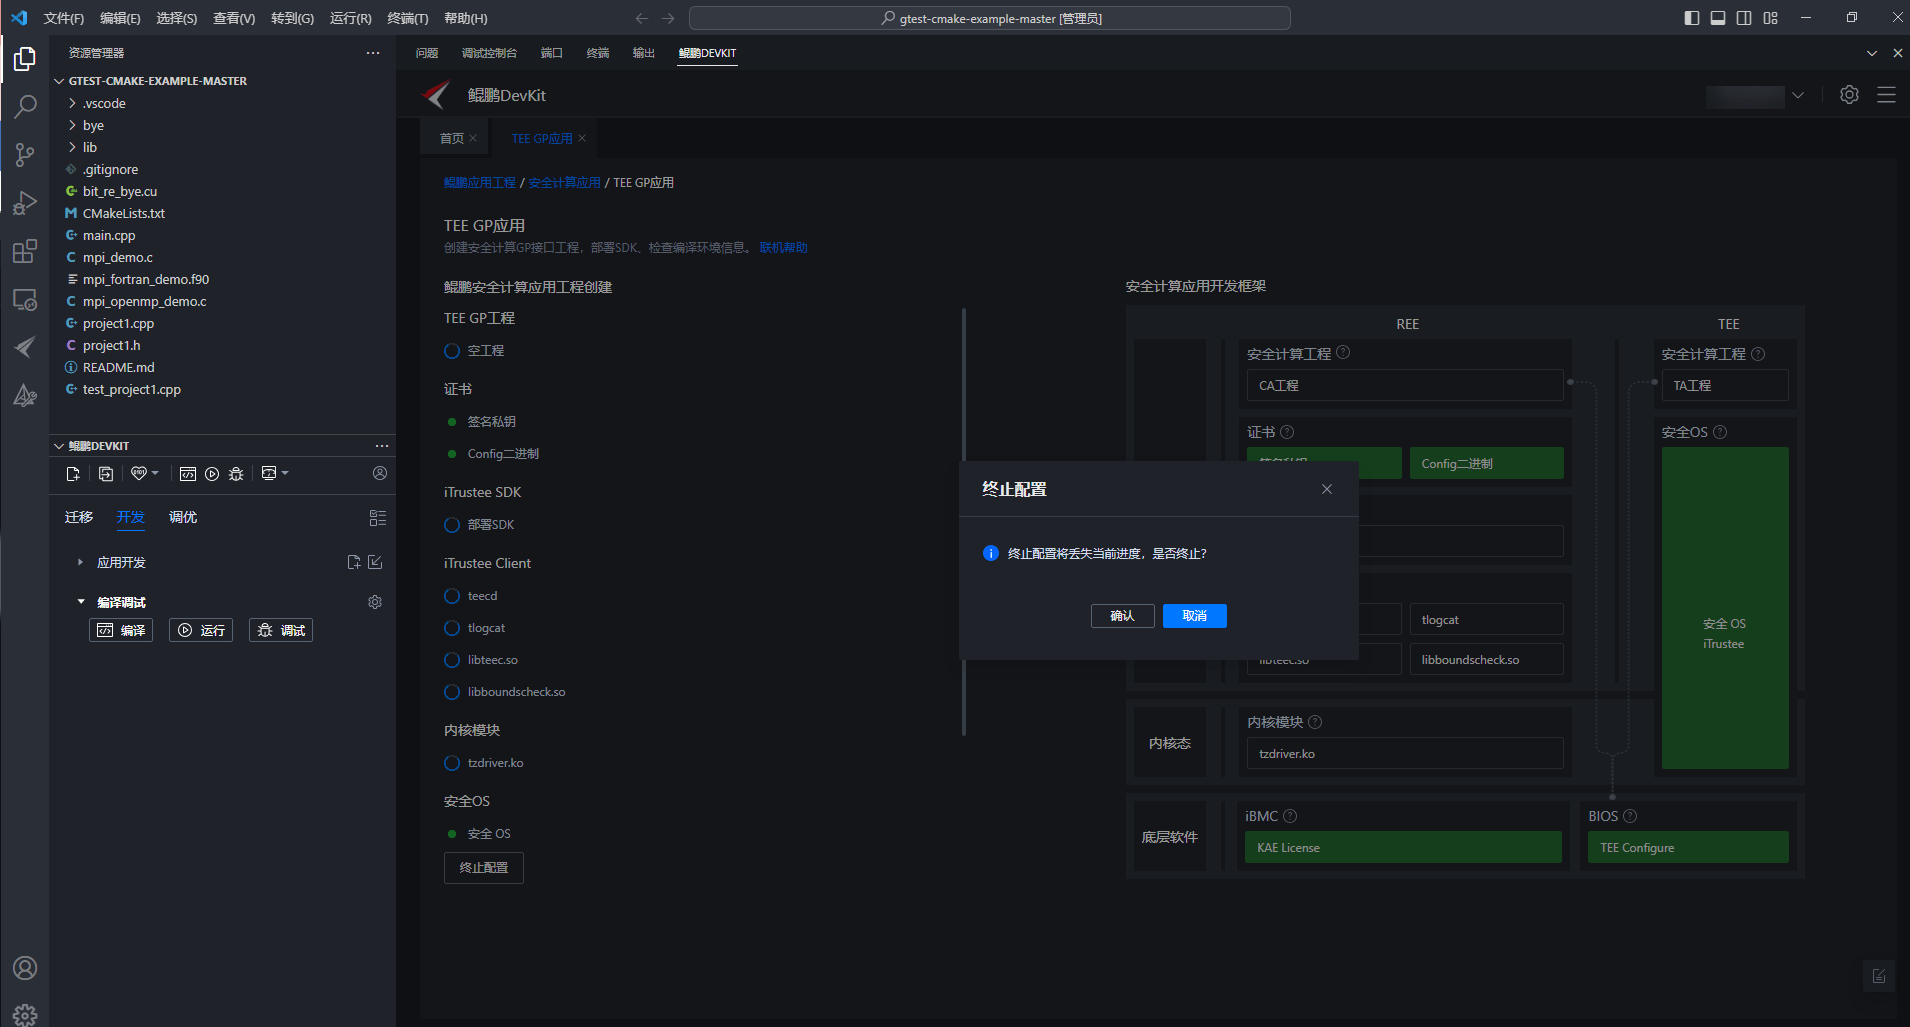Open Source Control view in activity bar
Viewport: 1910px width, 1027px height.
tap(25, 154)
